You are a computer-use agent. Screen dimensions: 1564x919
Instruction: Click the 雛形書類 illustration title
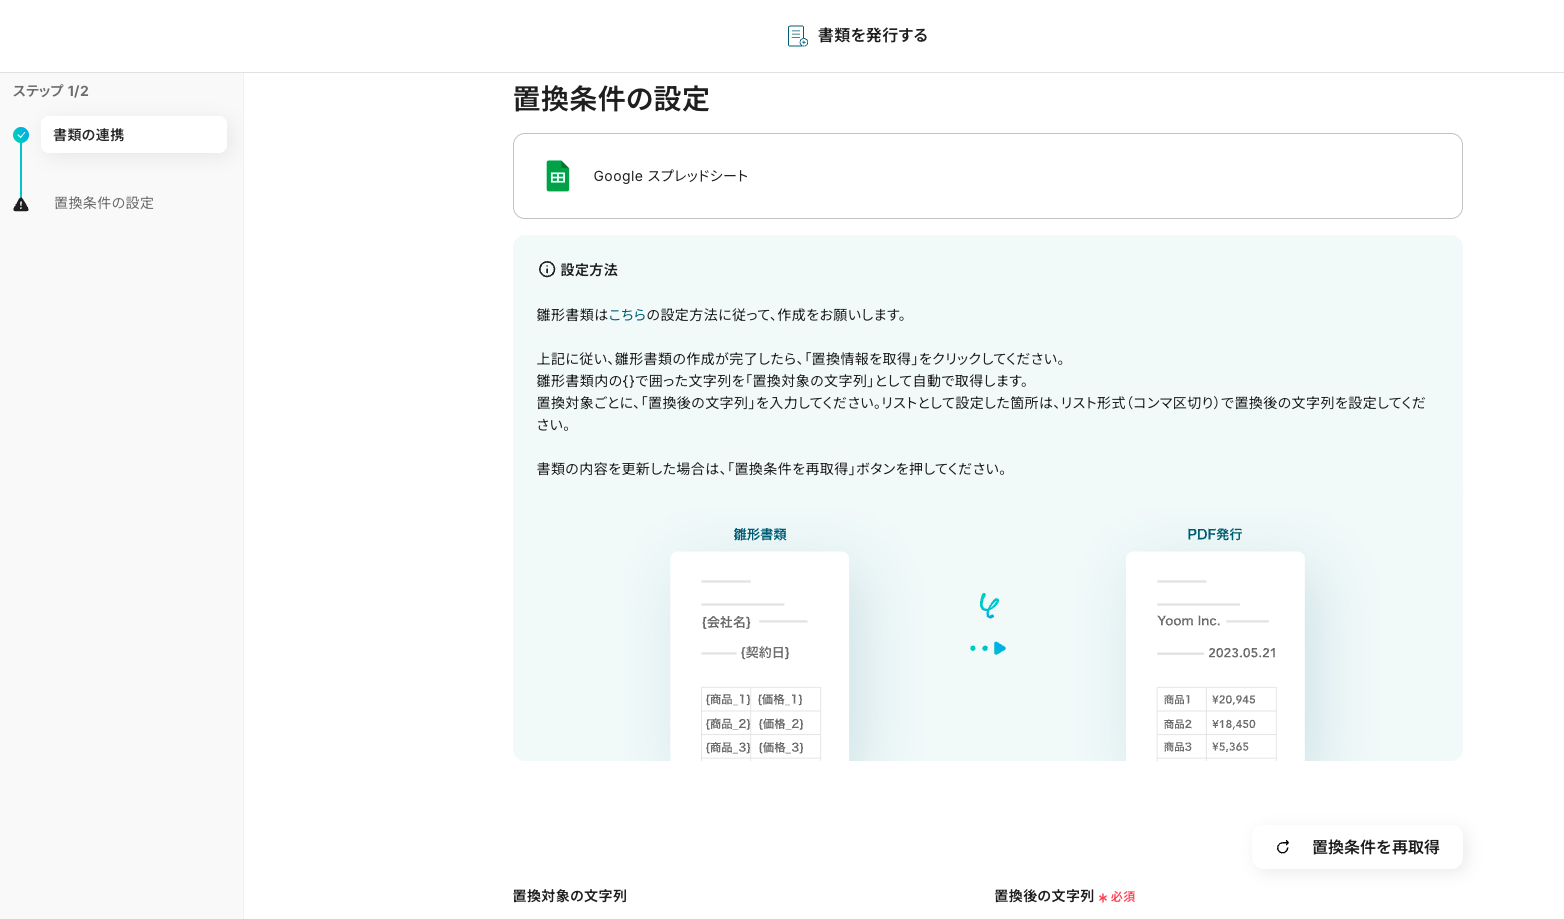[760, 534]
